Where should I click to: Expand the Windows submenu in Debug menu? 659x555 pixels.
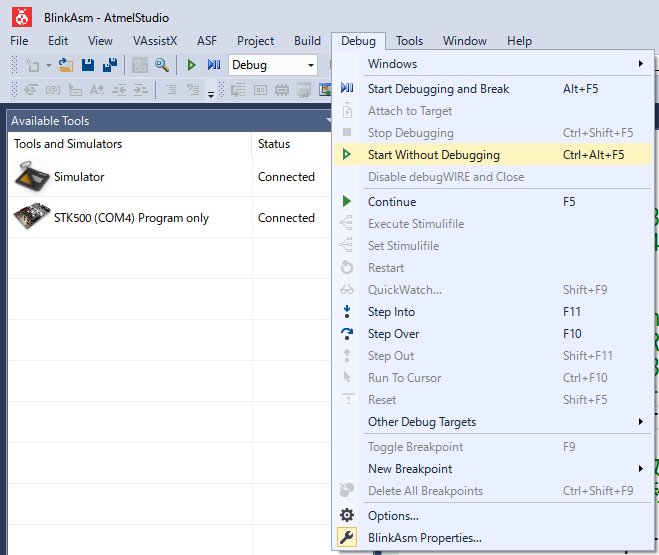tap(493, 64)
